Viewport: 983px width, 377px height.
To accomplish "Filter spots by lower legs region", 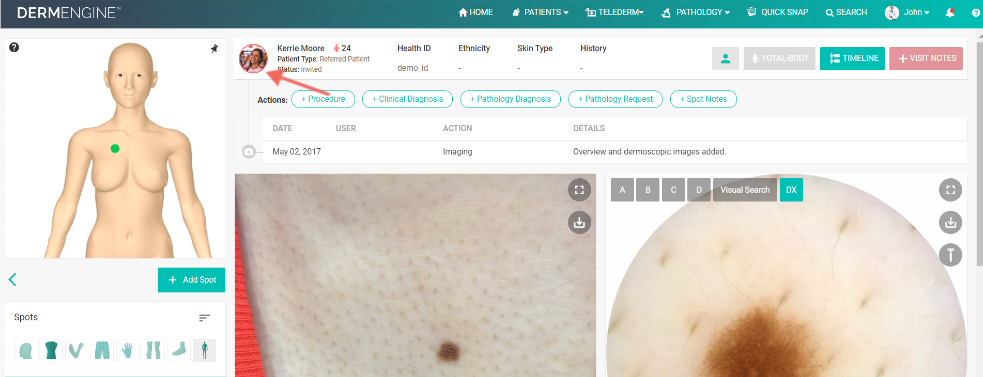I will (154, 350).
